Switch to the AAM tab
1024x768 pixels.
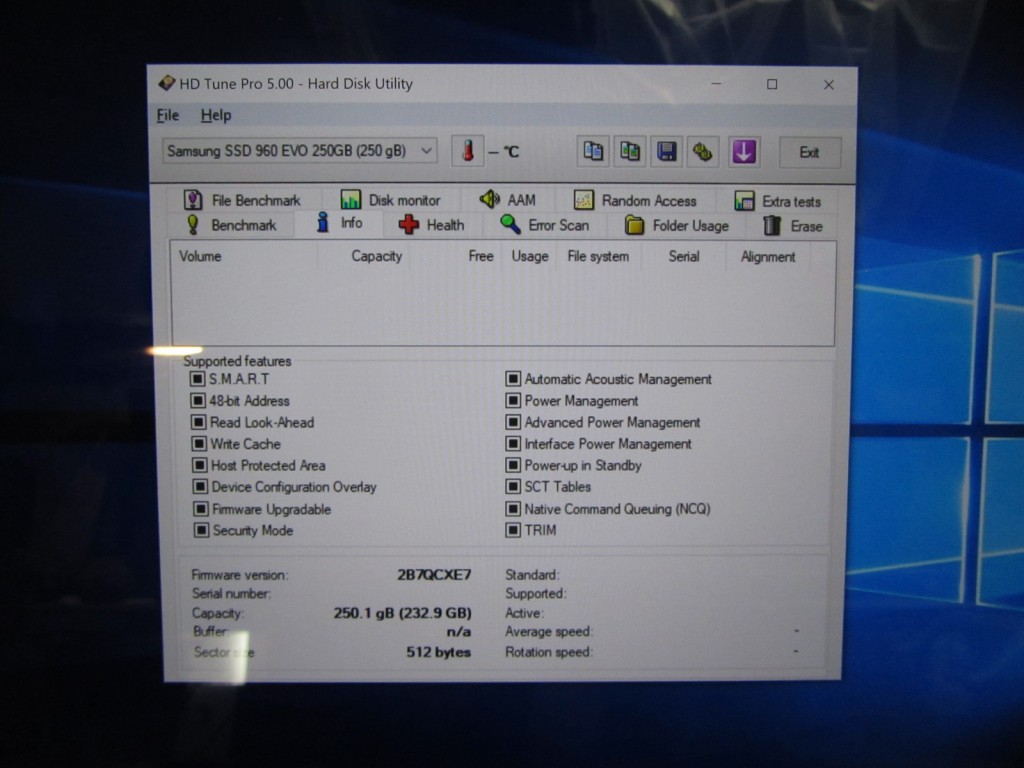point(508,200)
